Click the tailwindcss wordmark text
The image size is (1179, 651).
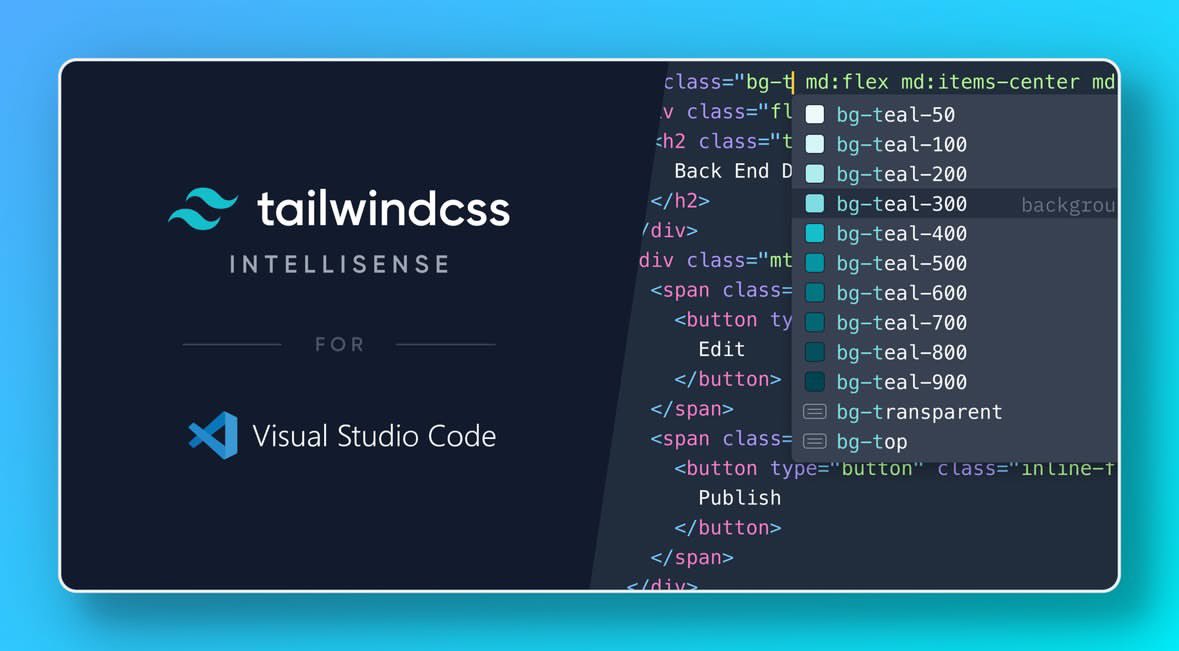pos(383,208)
